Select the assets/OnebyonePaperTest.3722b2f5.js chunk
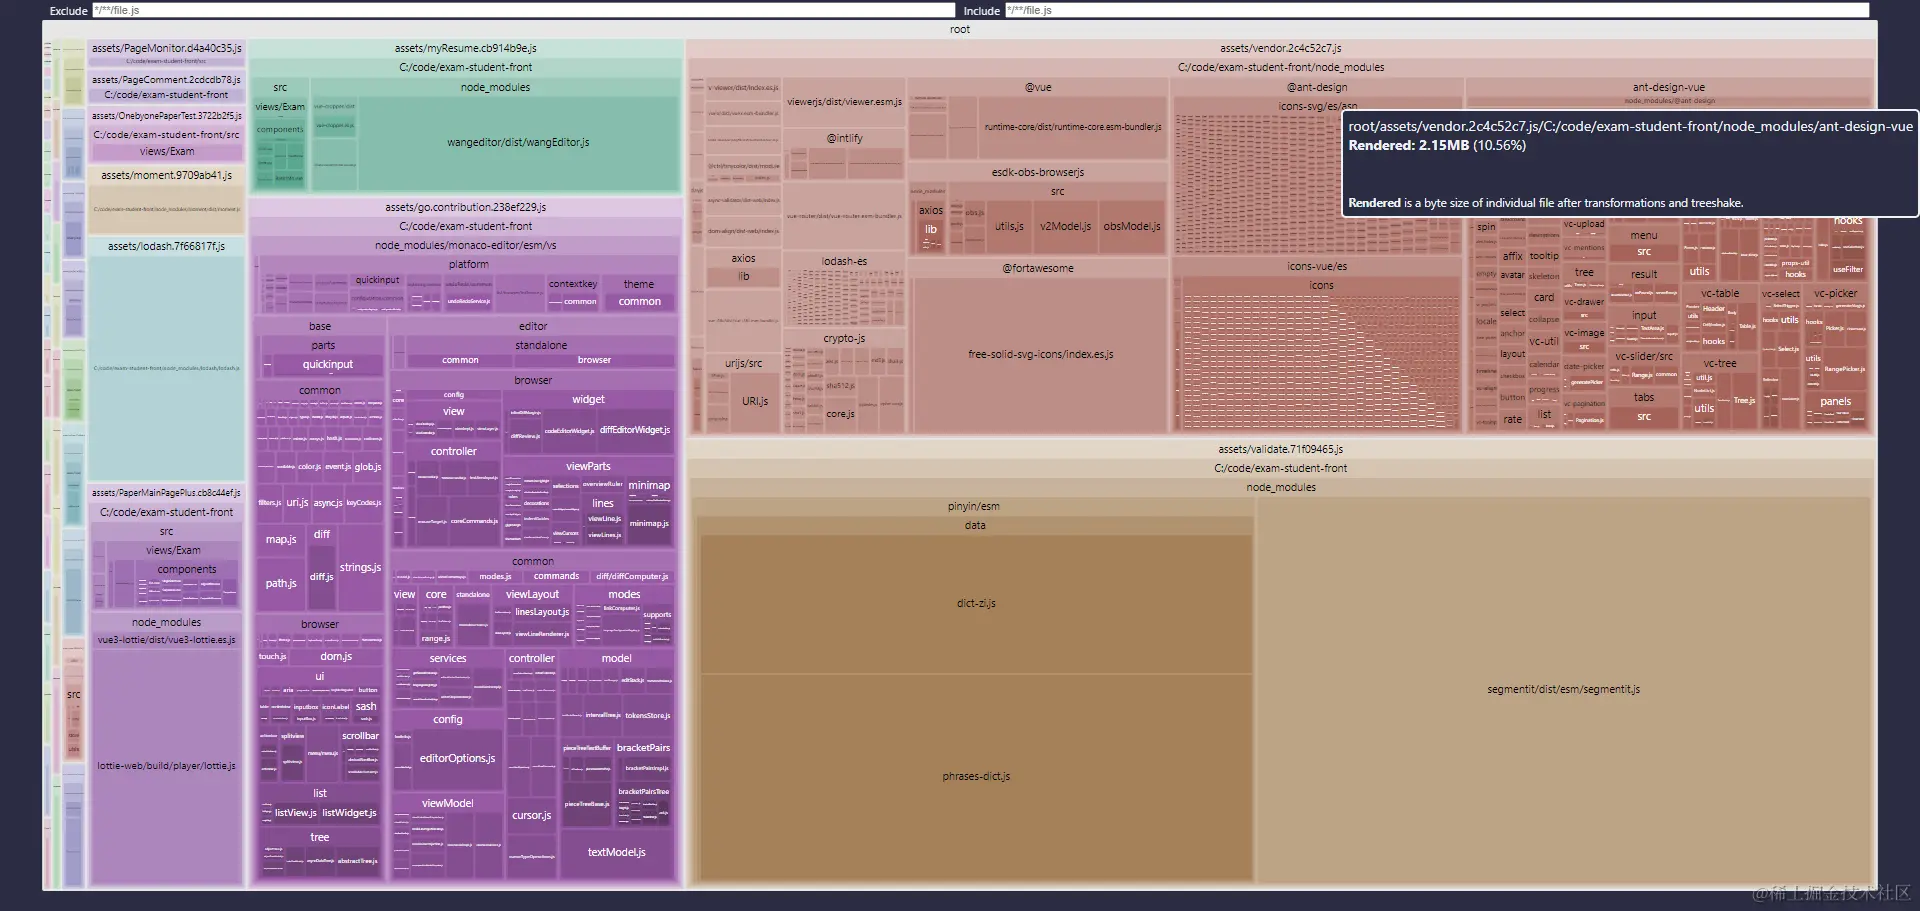This screenshot has height=911, width=1920. pos(166,116)
